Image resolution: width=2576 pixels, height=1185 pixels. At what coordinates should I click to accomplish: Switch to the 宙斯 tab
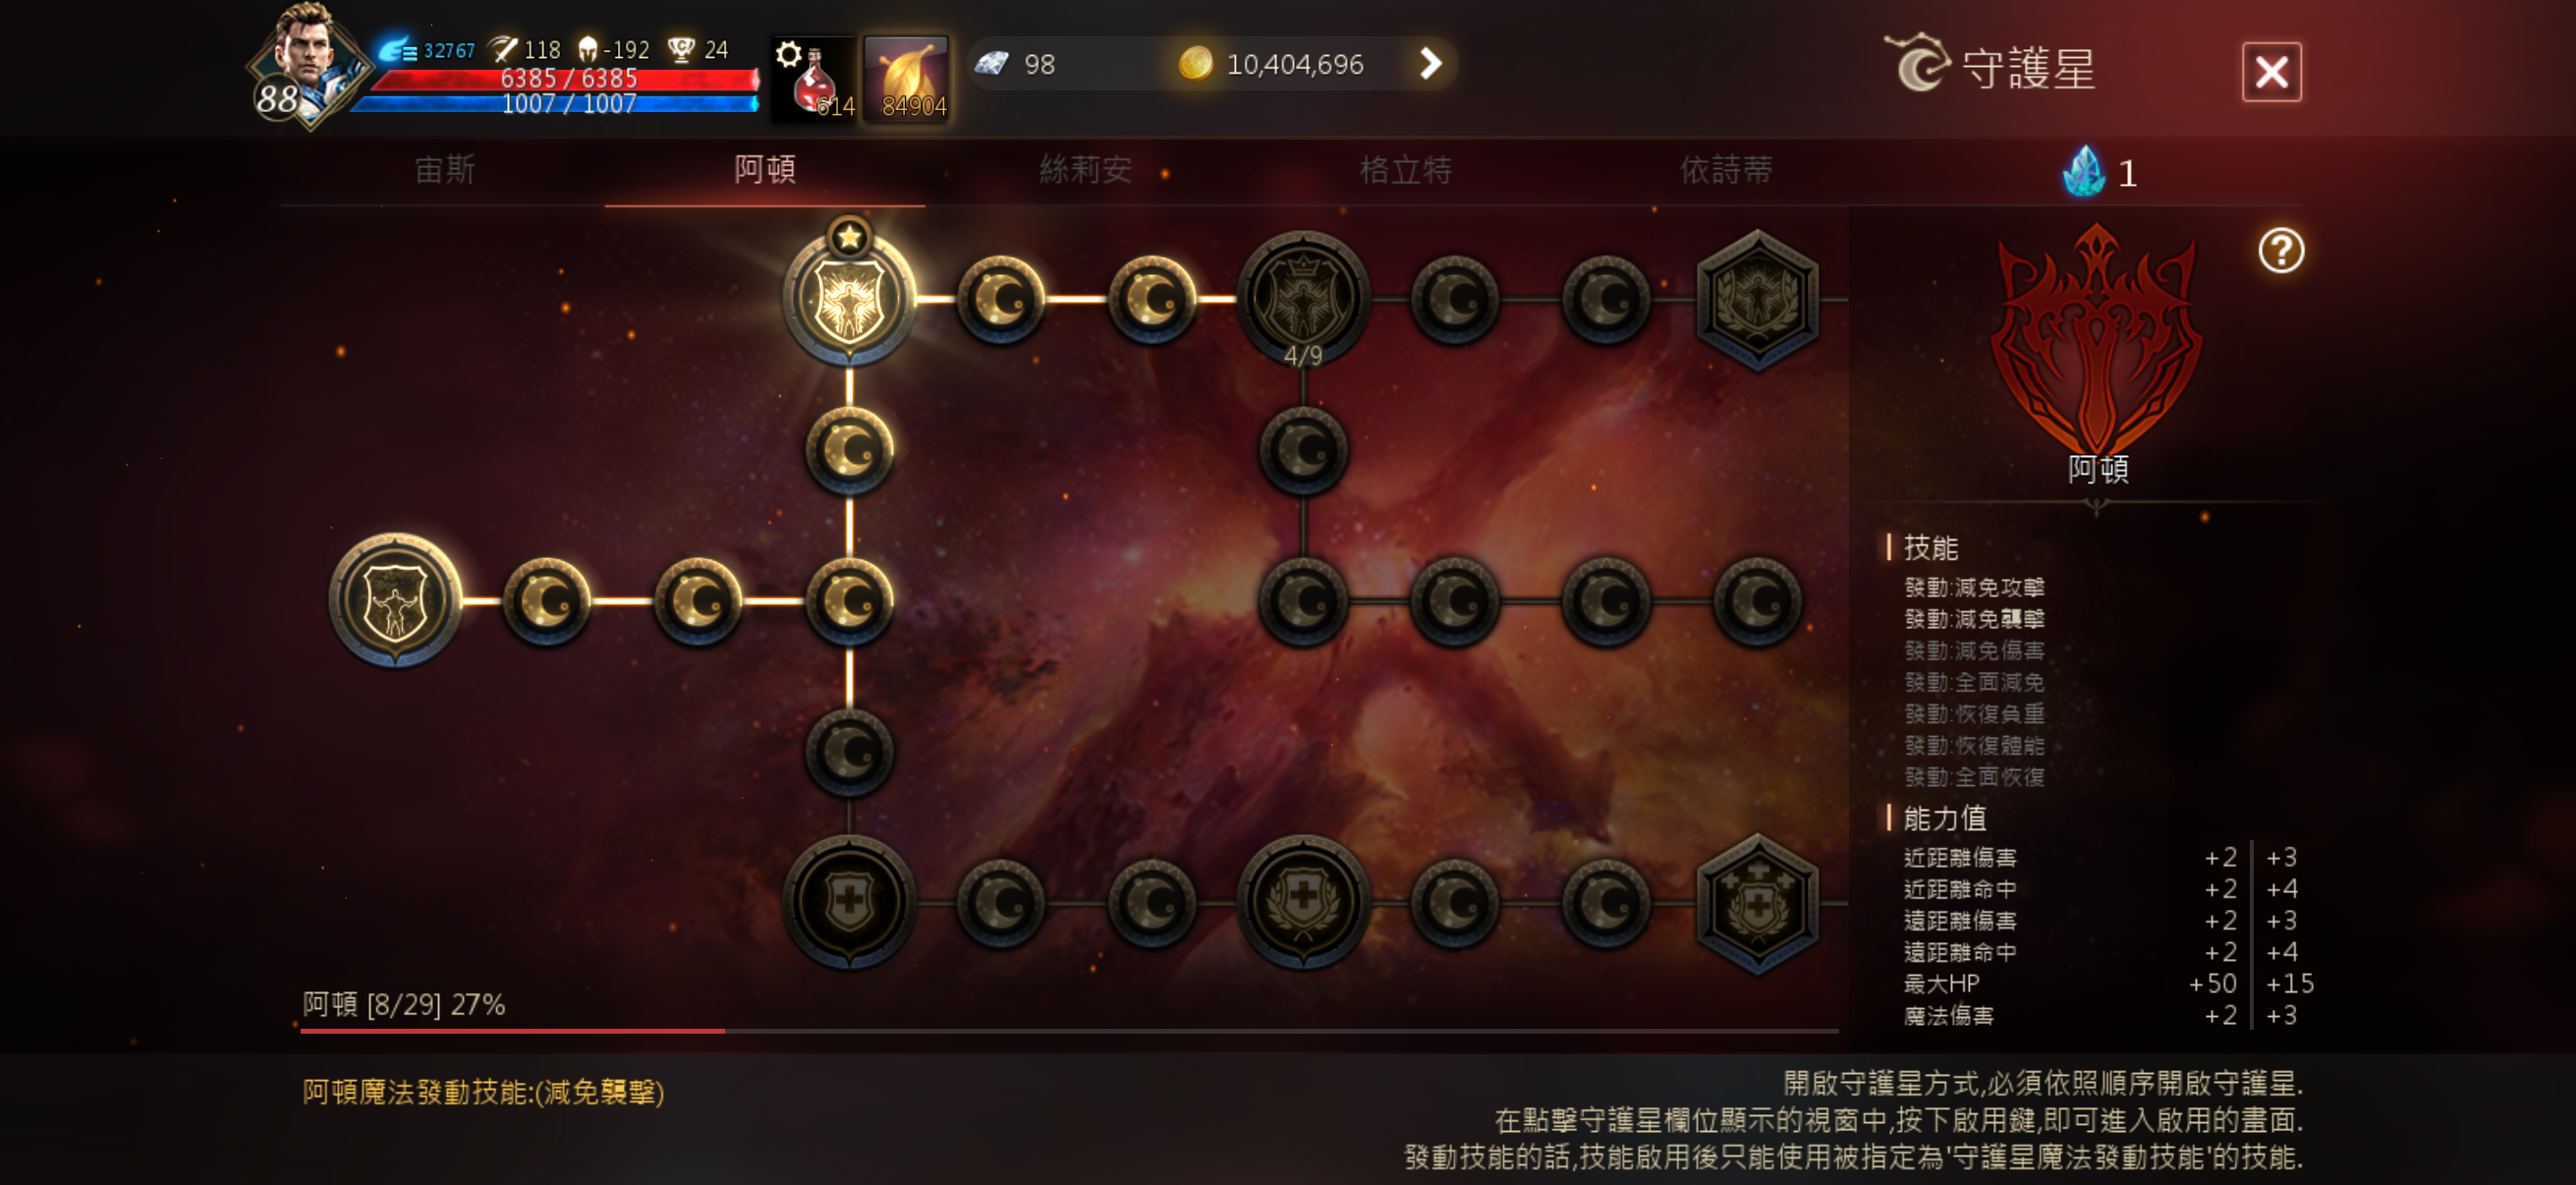445,170
